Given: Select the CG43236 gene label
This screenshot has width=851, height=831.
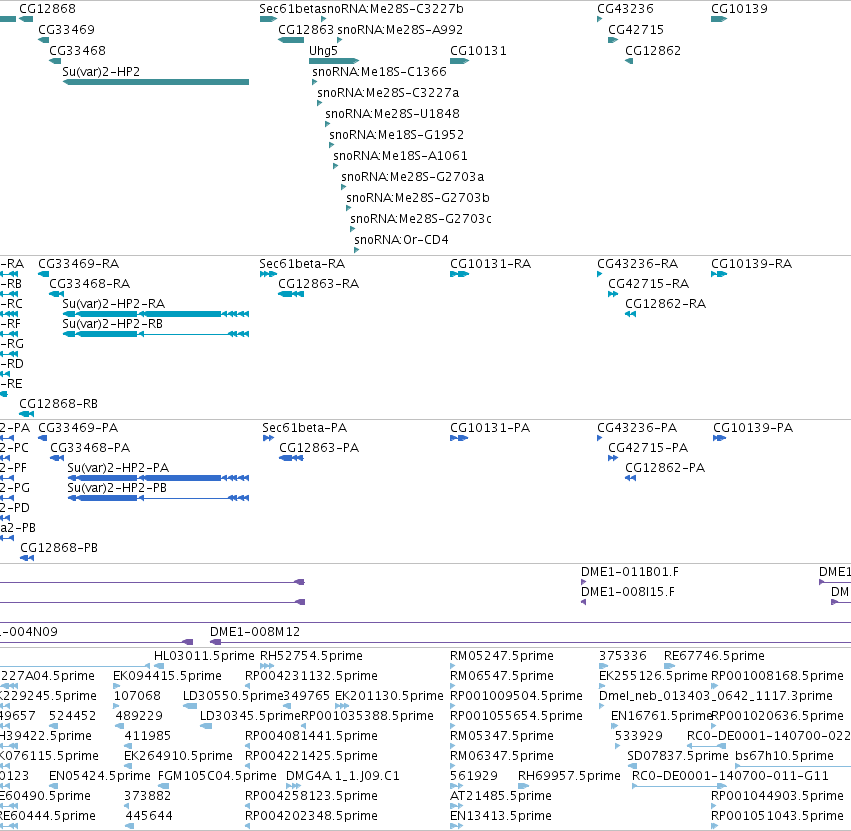Looking at the screenshot, I should click(625, 9).
